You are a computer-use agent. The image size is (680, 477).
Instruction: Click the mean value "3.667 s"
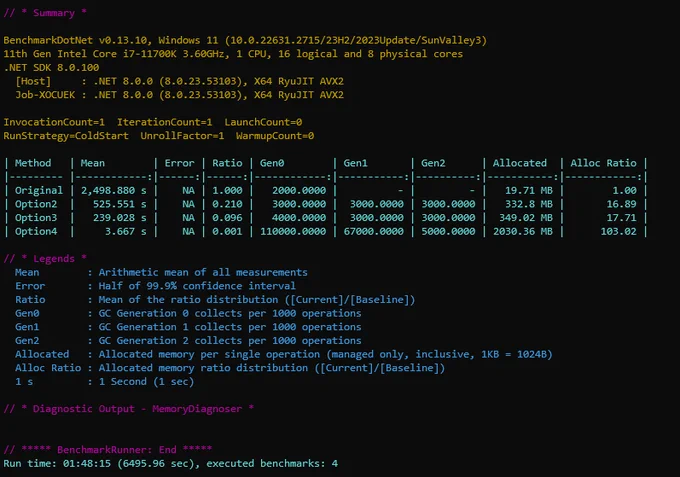click(x=126, y=232)
